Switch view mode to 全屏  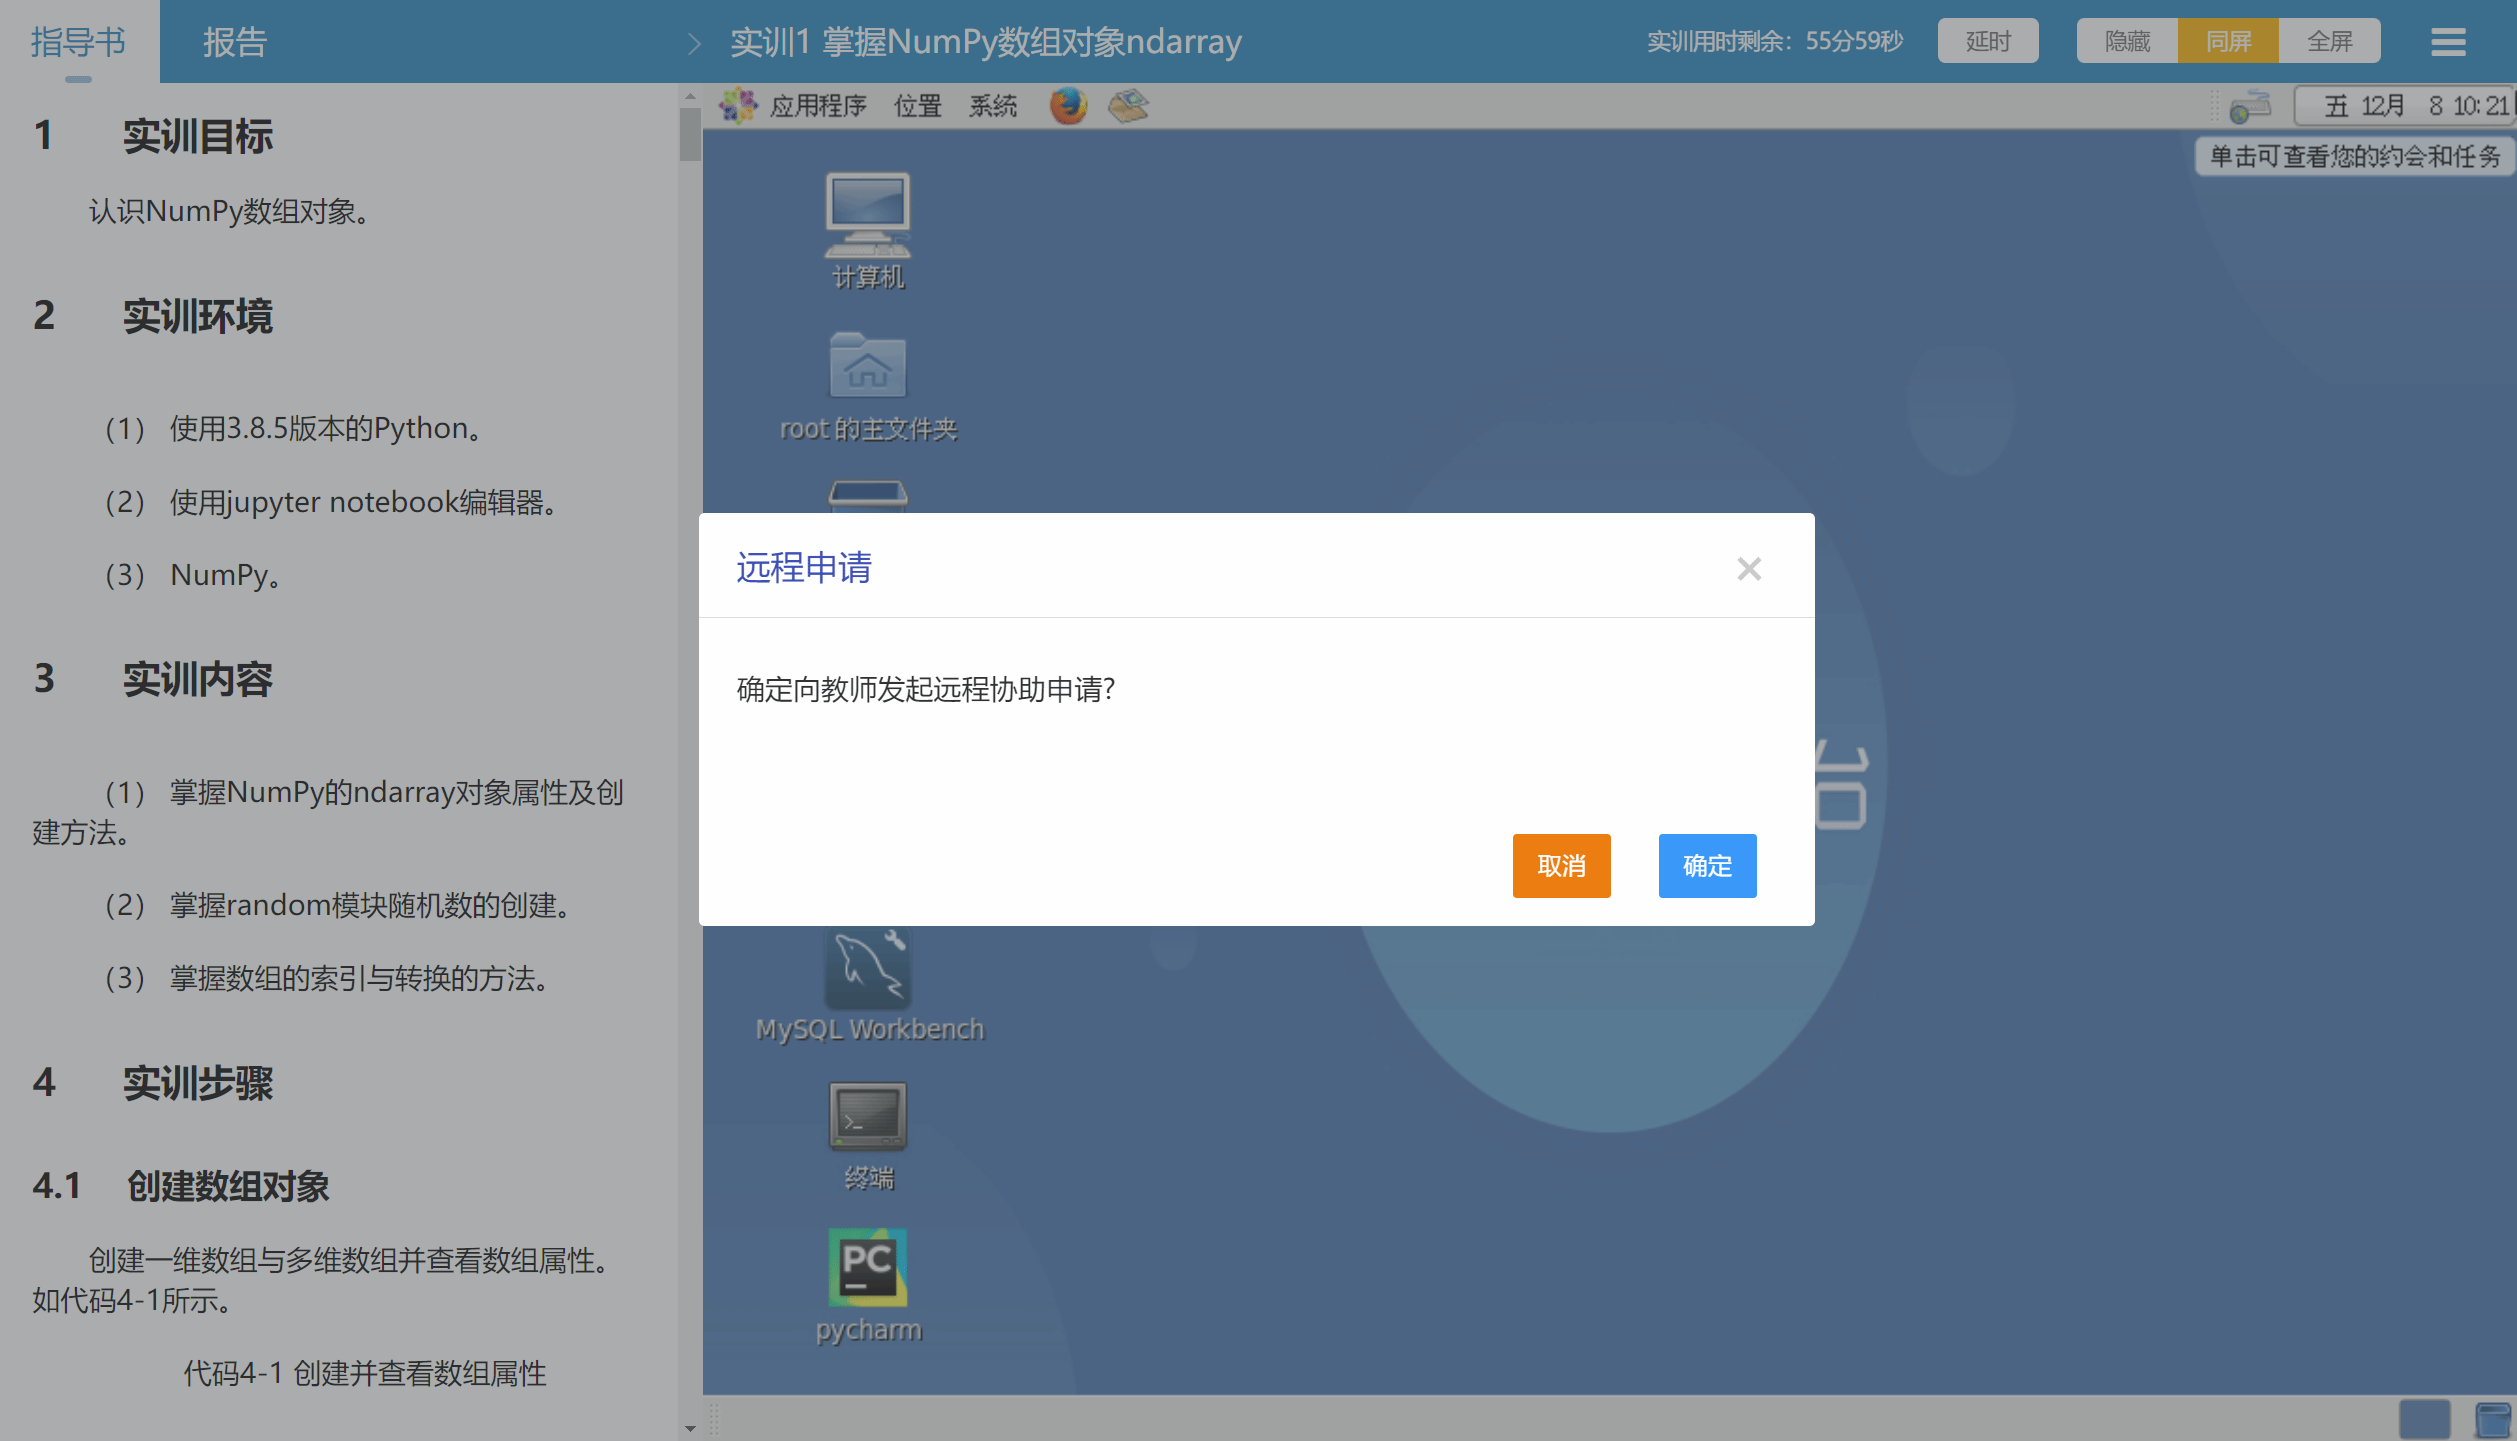(2329, 42)
